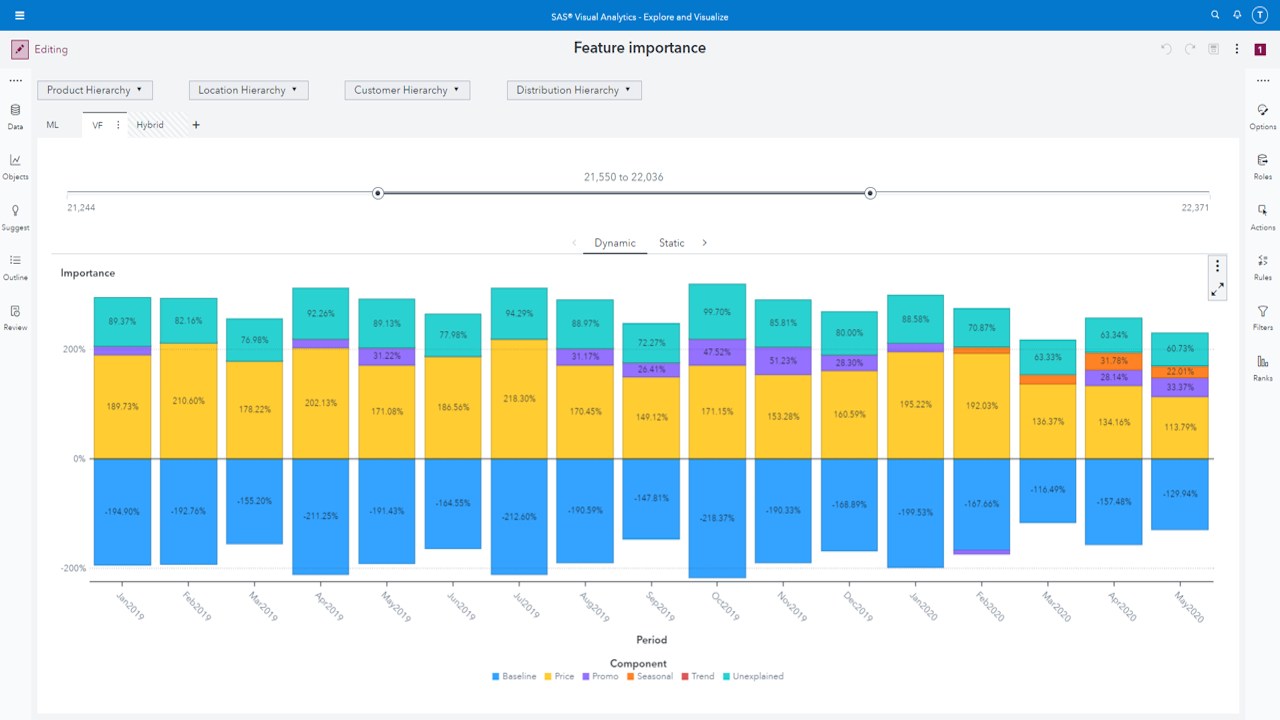
Task: Open the Actions pane
Action: (1263, 217)
